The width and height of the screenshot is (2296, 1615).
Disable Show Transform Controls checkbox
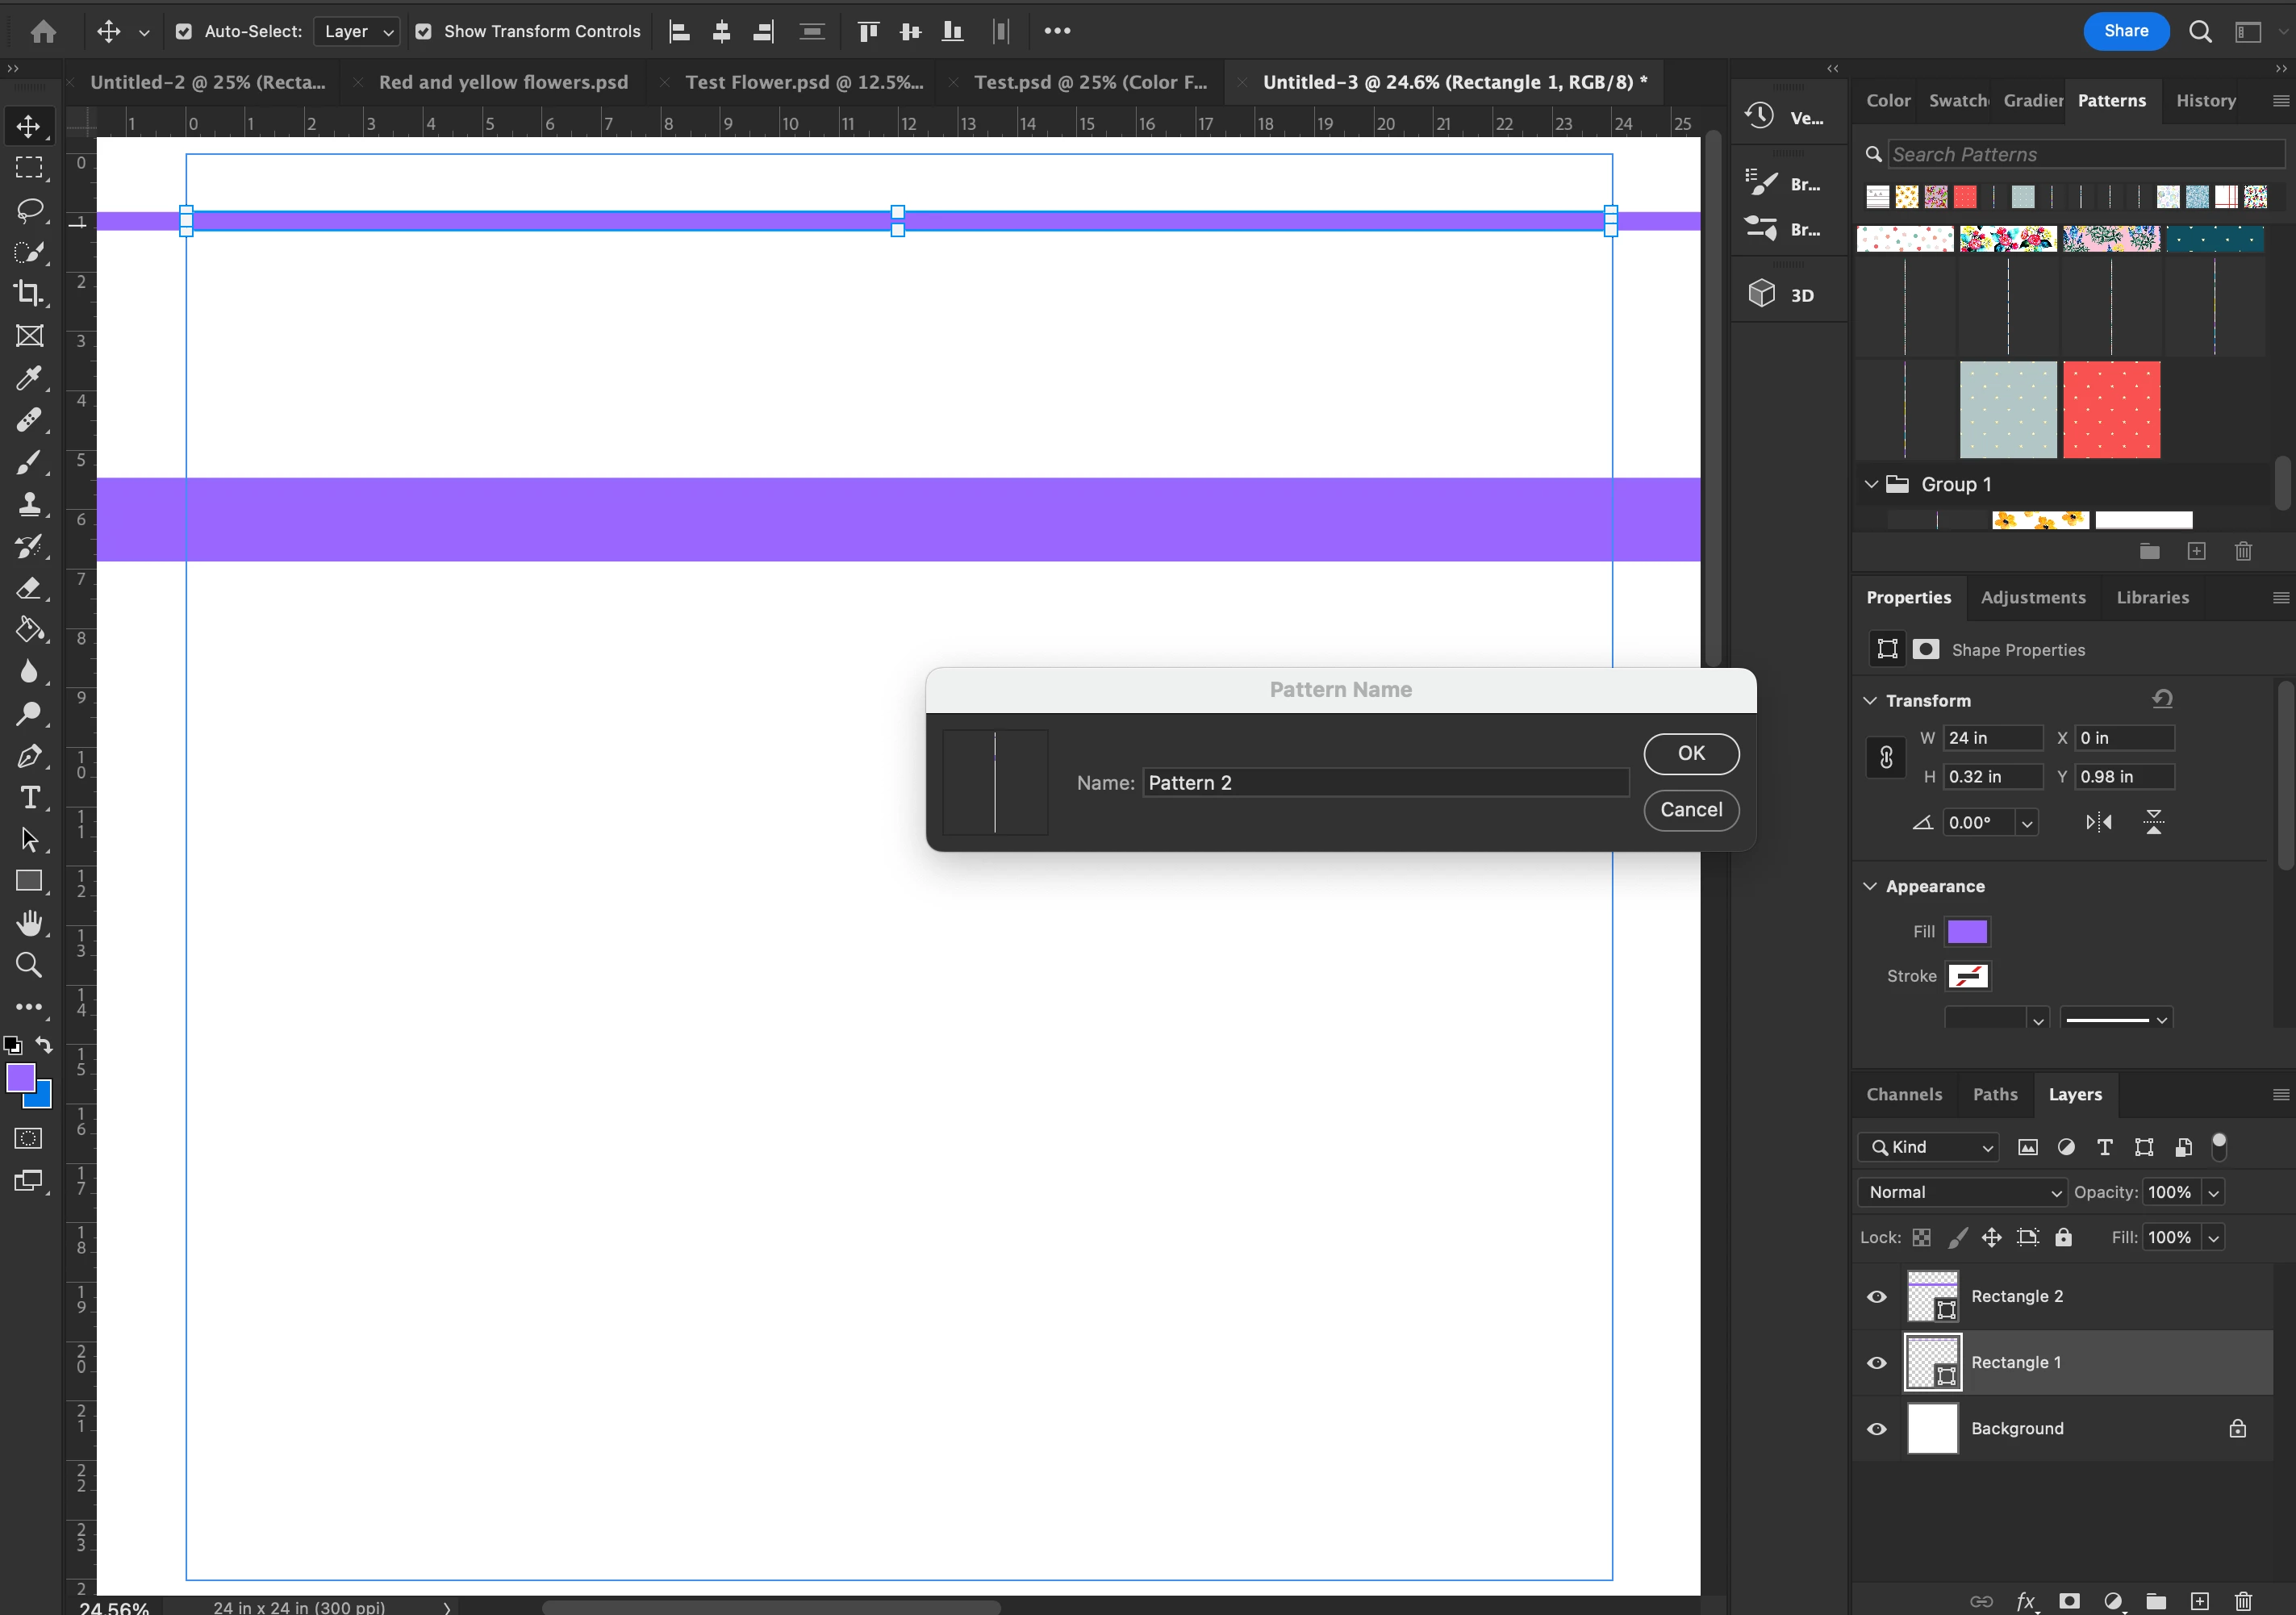[424, 31]
